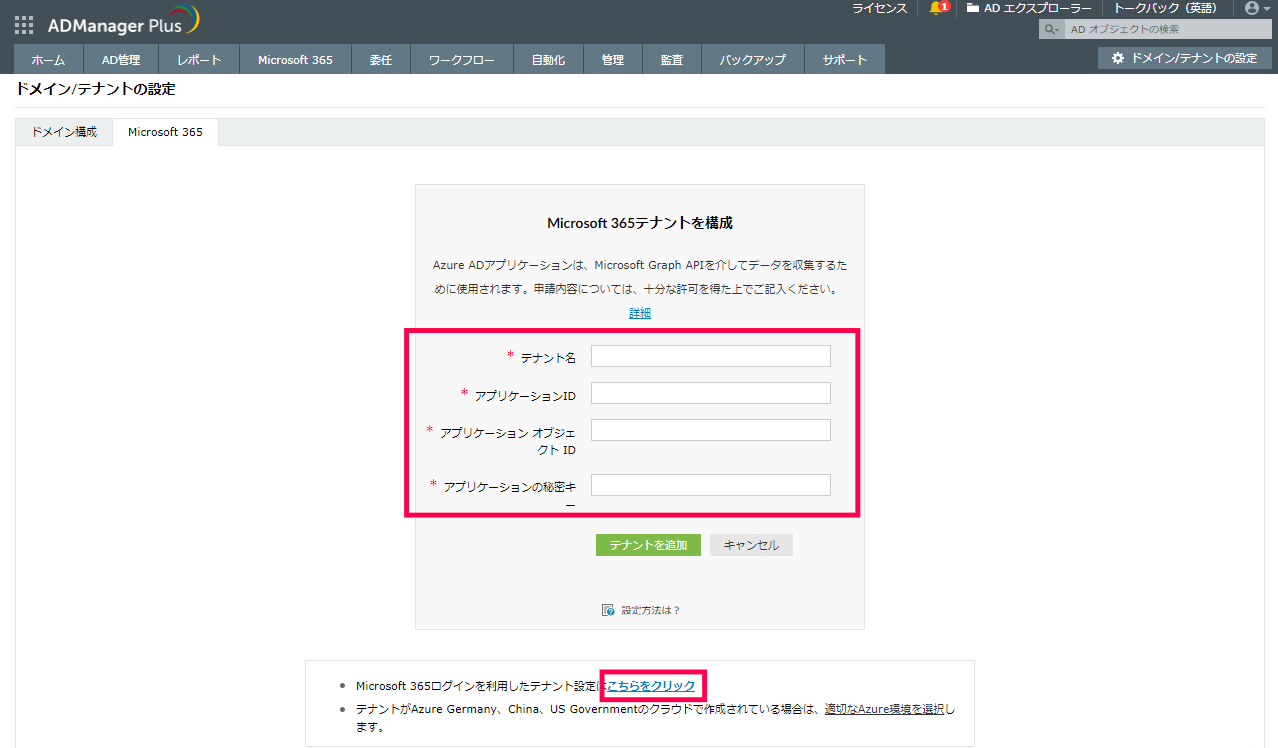Open the ワークフロー tab
Viewport: 1278px width, 748px height.
tap(462, 59)
